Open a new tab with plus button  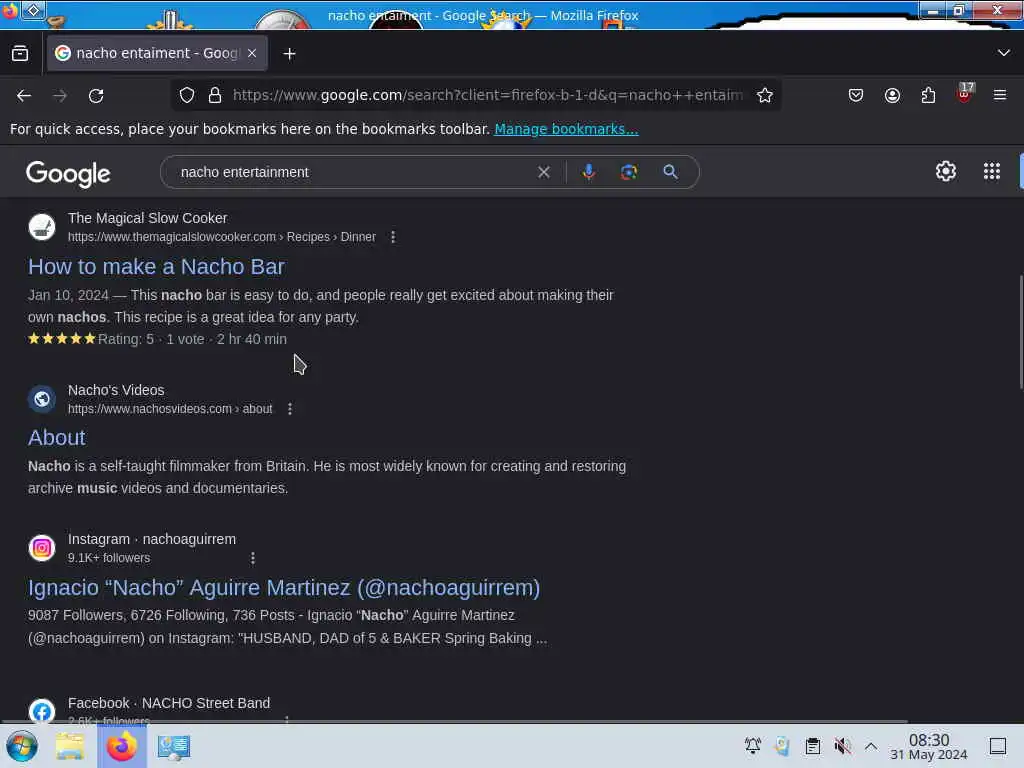[289, 54]
